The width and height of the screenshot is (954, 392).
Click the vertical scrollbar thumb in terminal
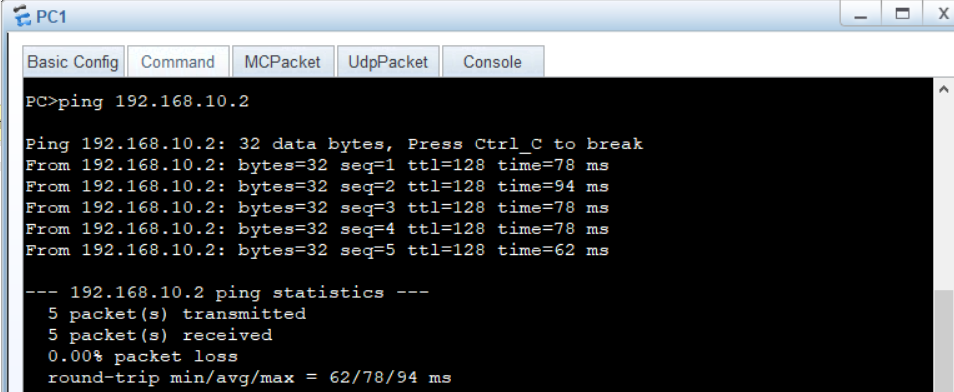tap(943, 341)
